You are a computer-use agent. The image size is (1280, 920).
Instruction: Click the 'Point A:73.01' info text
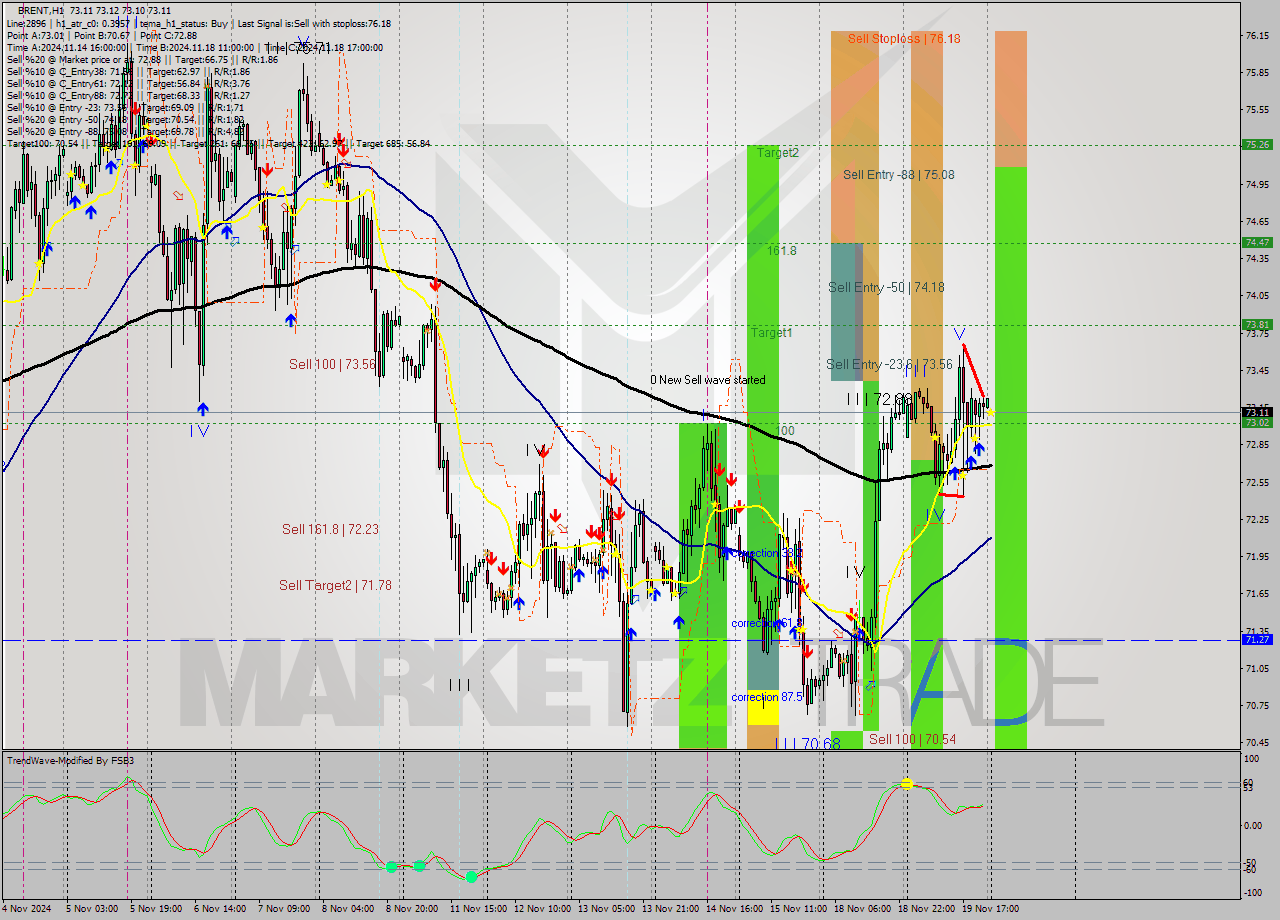coord(34,36)
